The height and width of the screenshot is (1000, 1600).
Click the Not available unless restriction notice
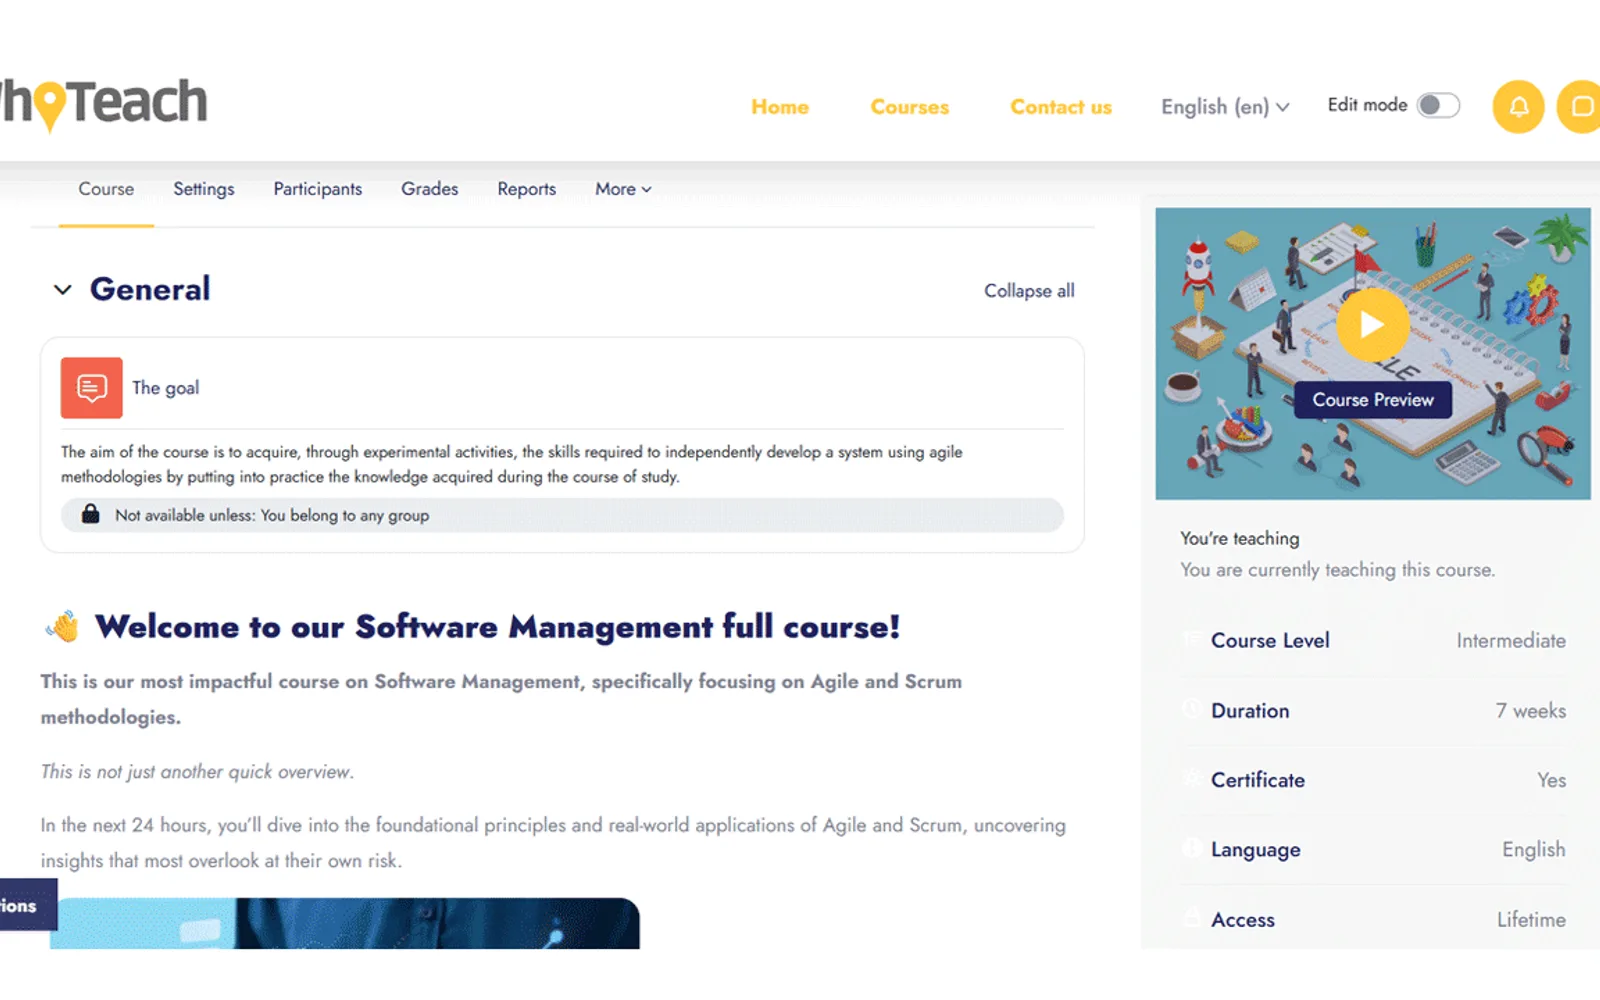click(562, 515)
